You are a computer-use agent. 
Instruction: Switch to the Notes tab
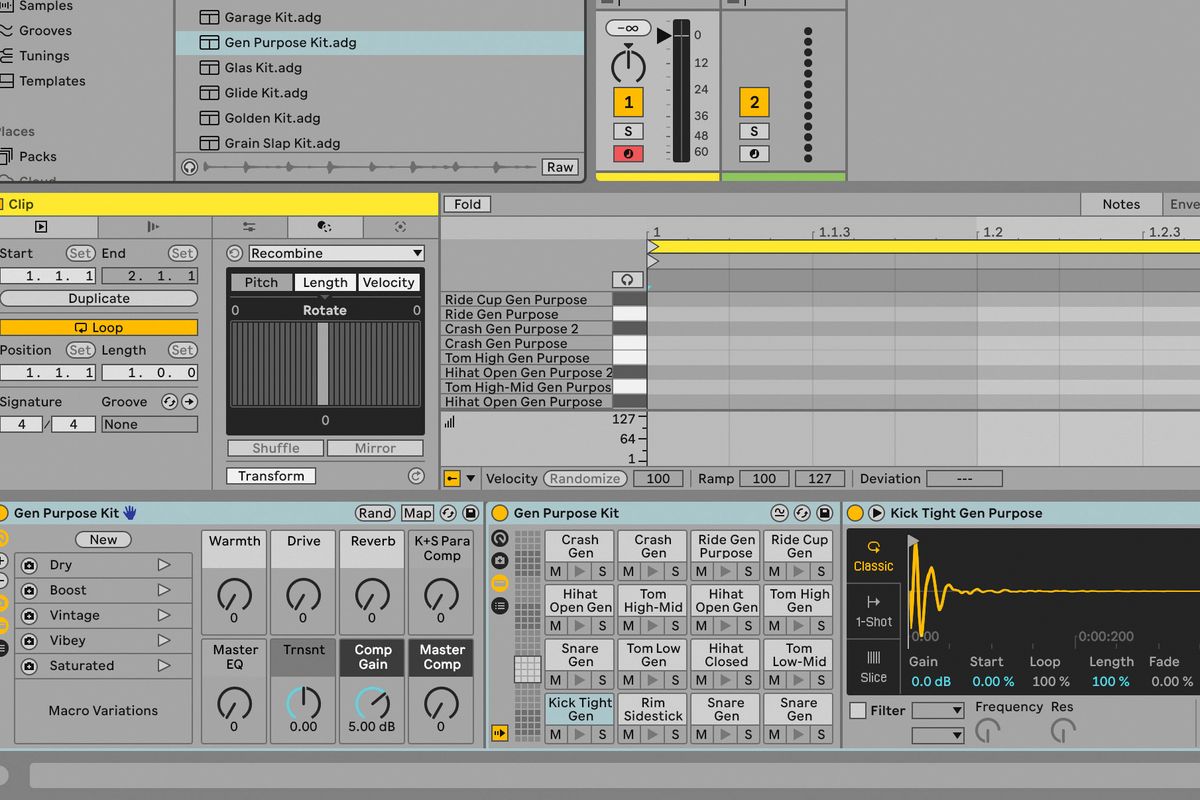click(x=1121, y=203)
